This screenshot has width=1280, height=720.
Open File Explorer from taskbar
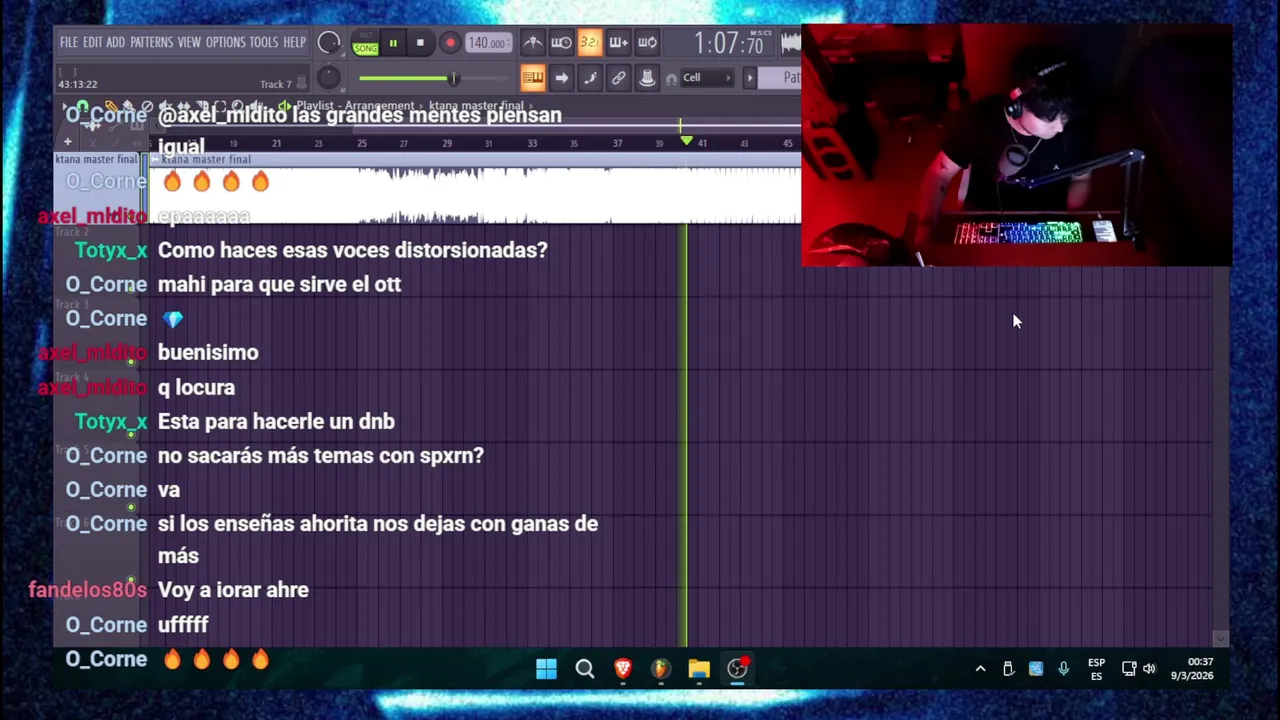699,669
